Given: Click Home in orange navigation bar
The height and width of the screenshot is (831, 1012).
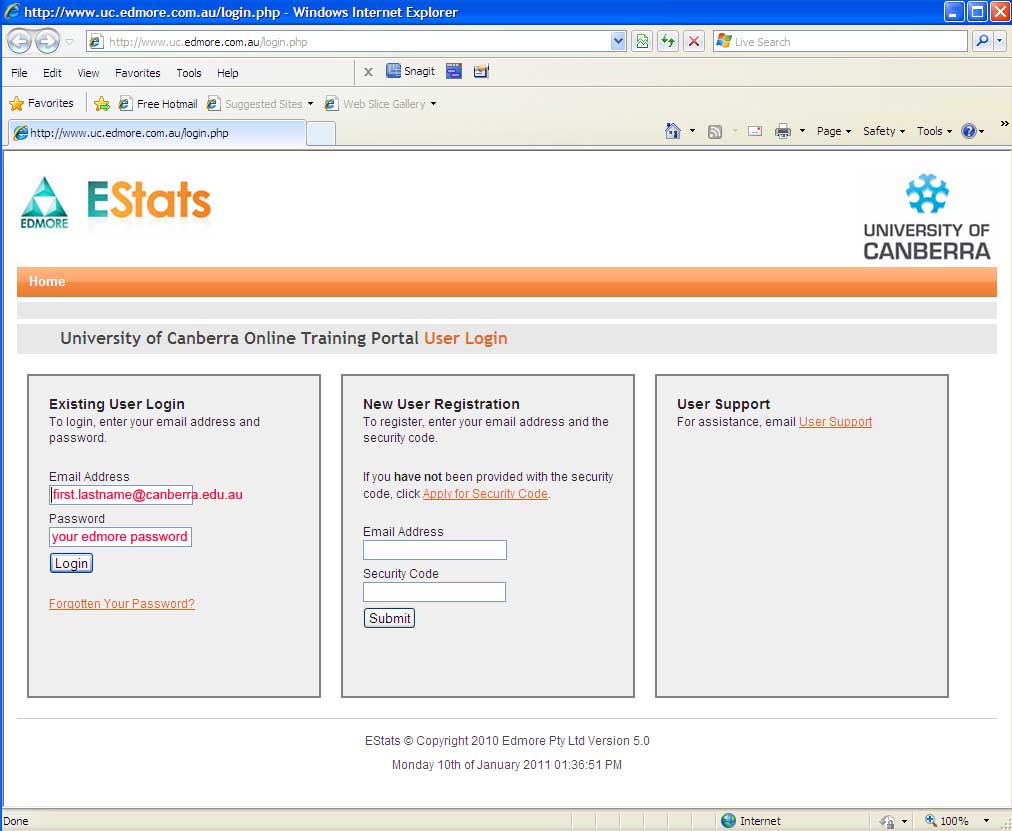Looking at the screenshot, I should (x=47, y=281).
